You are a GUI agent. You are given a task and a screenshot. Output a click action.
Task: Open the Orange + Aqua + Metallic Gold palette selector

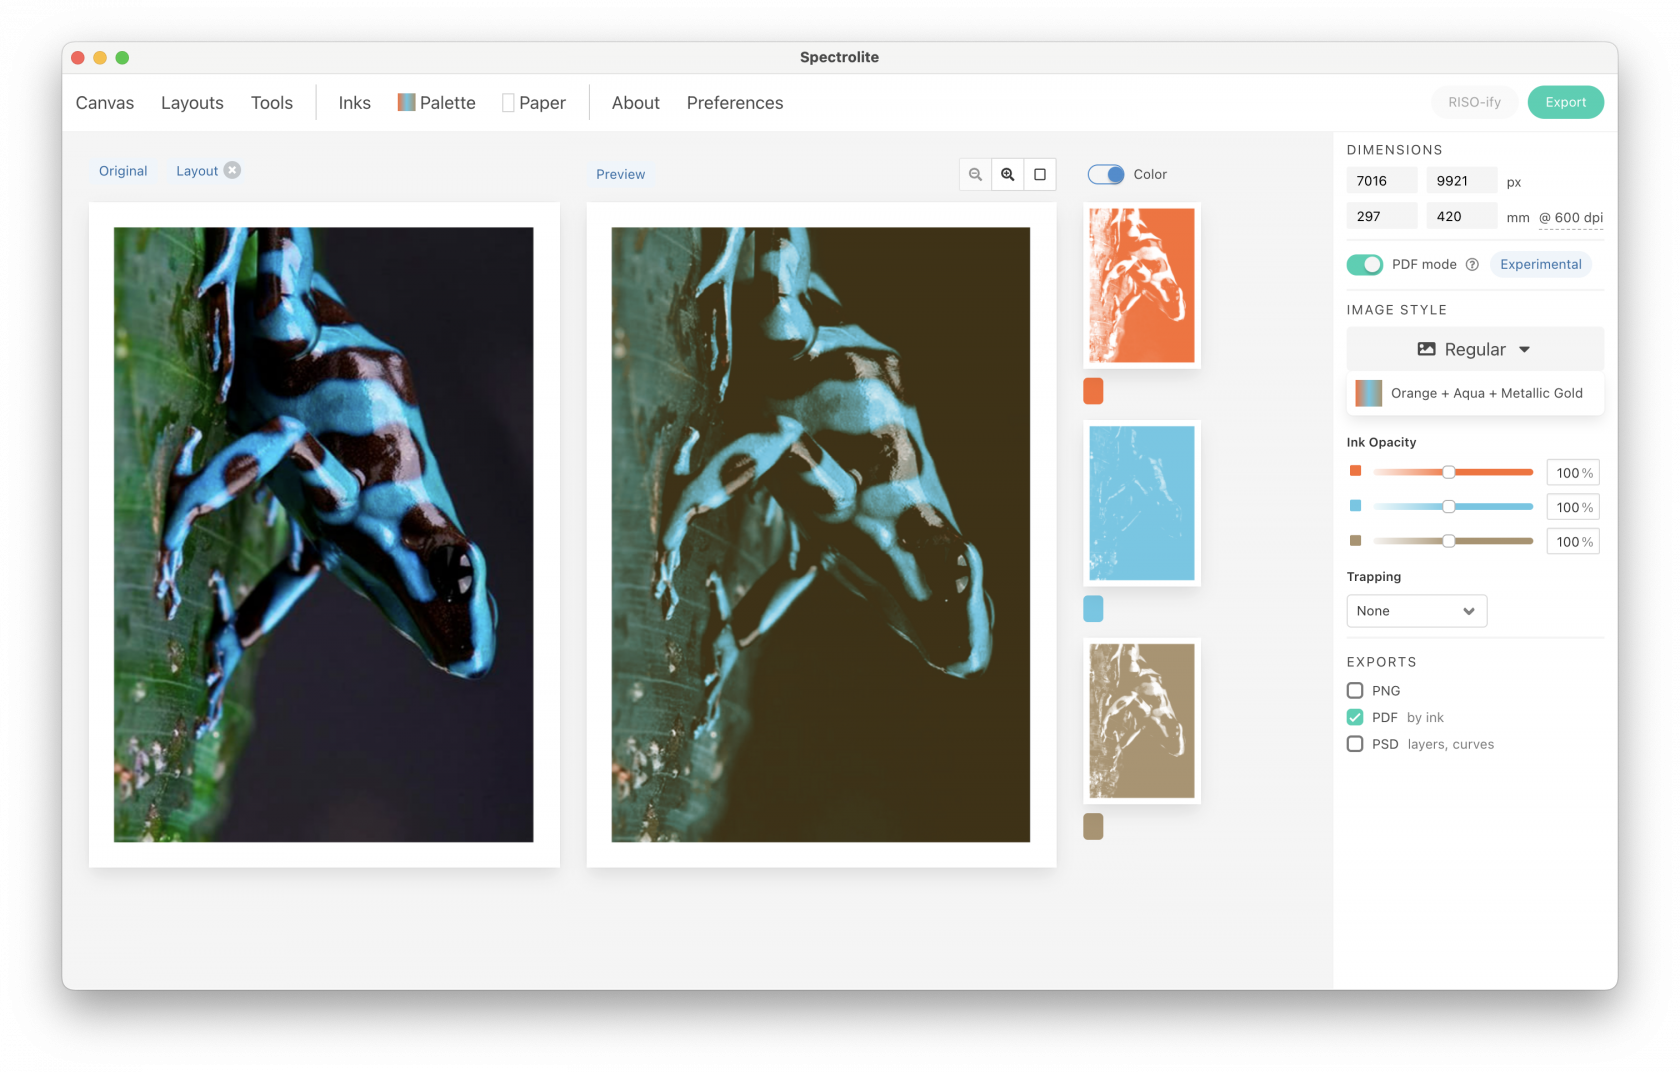click(1474, 393)
